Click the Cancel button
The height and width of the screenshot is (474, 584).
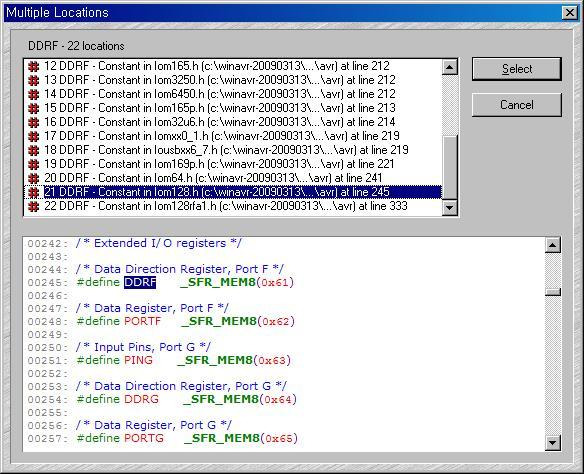[517, 105]
